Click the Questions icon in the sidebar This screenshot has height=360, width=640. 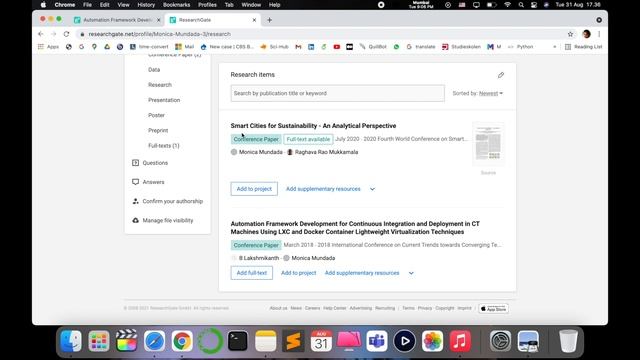coord(136,163)
